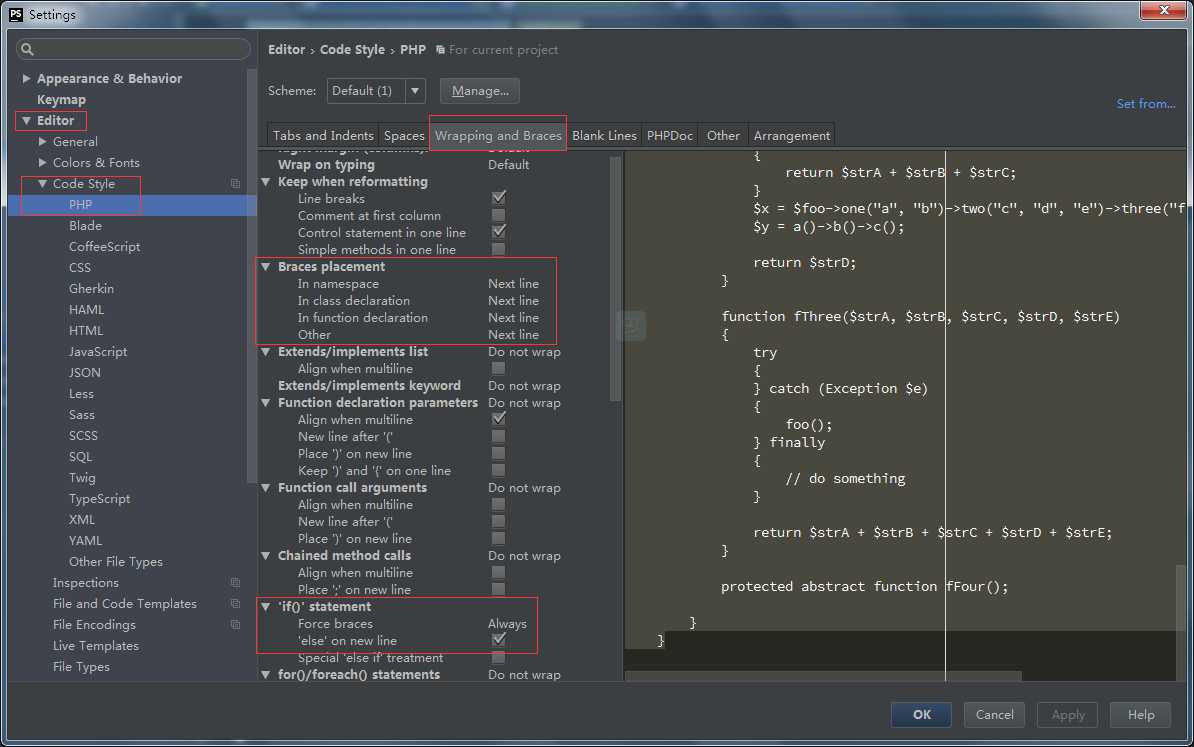Open Help for settings

tap(1141, 714)
